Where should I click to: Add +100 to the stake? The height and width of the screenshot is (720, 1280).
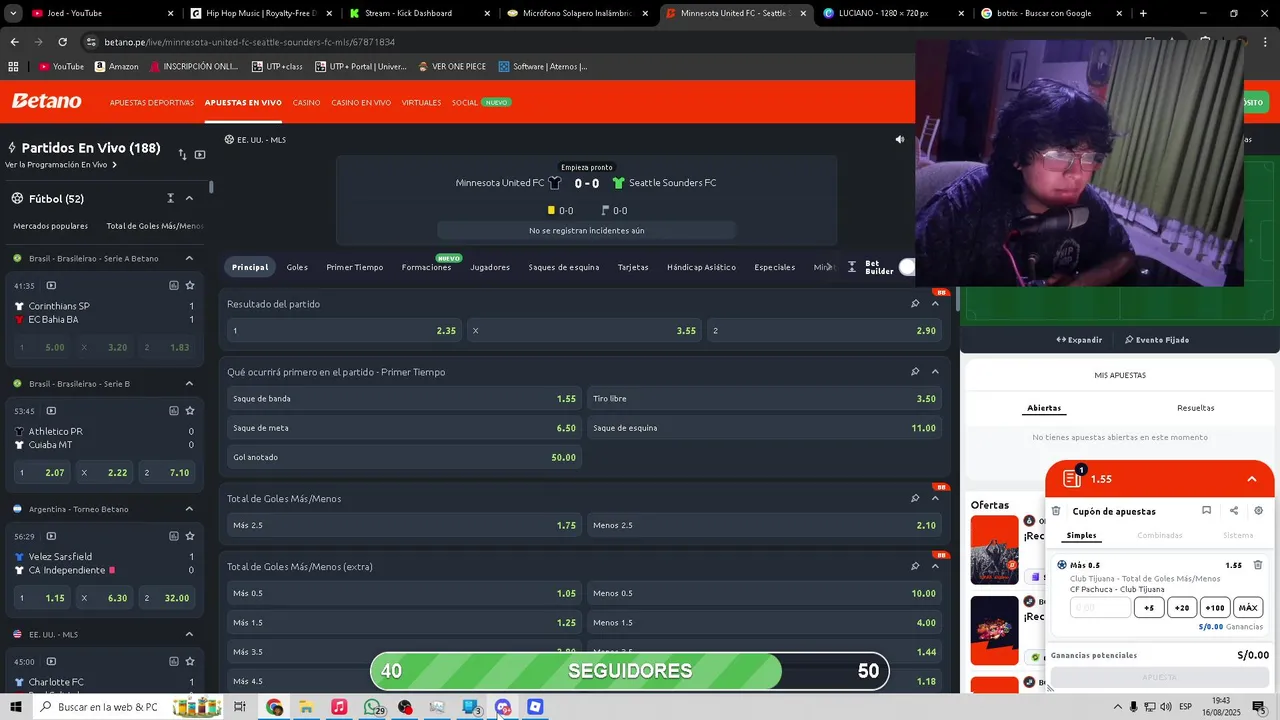[x=1215, y=608]
